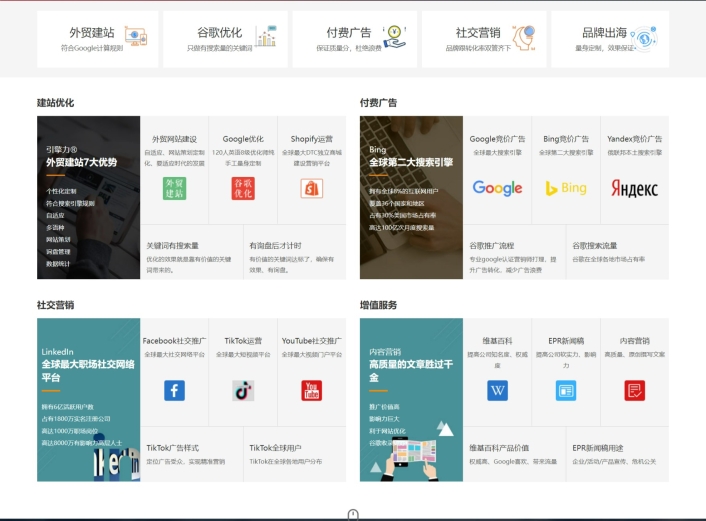
Task: Click the mouse scroll icon at page bottom
Action: point(353,515)
